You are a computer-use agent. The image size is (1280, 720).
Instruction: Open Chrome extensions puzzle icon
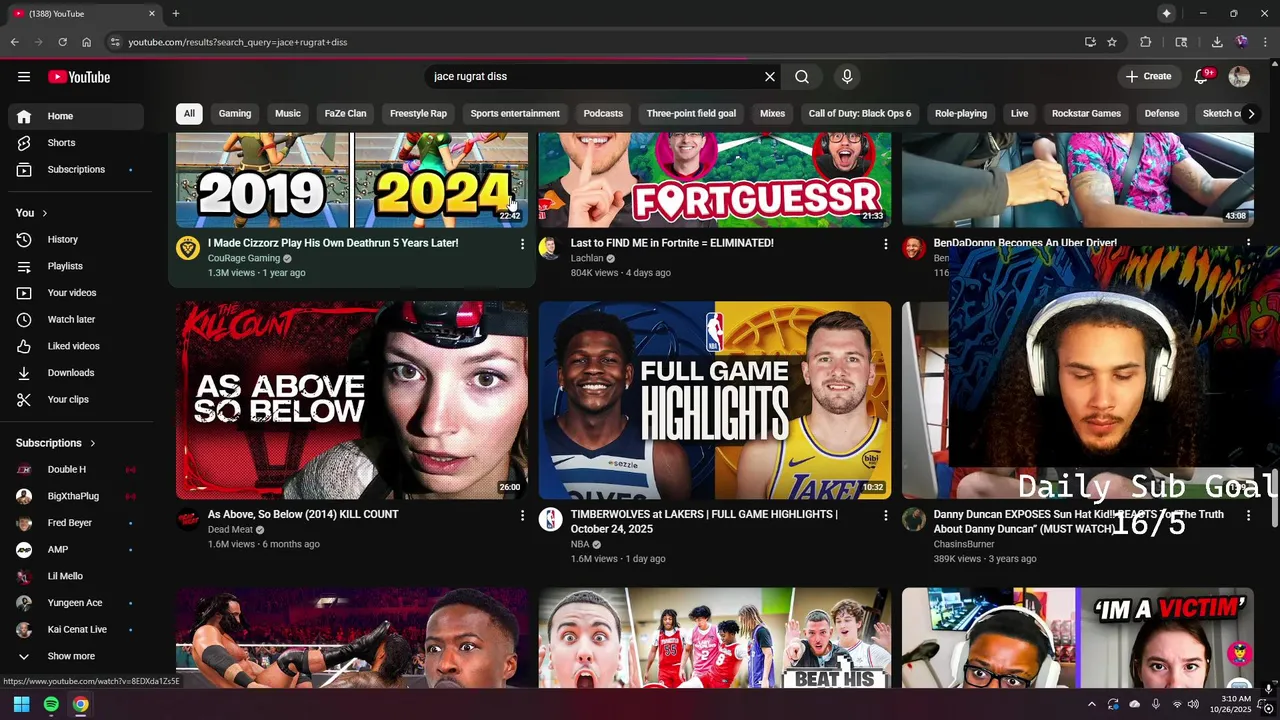pyautogui.click(x=1146, y=42)
